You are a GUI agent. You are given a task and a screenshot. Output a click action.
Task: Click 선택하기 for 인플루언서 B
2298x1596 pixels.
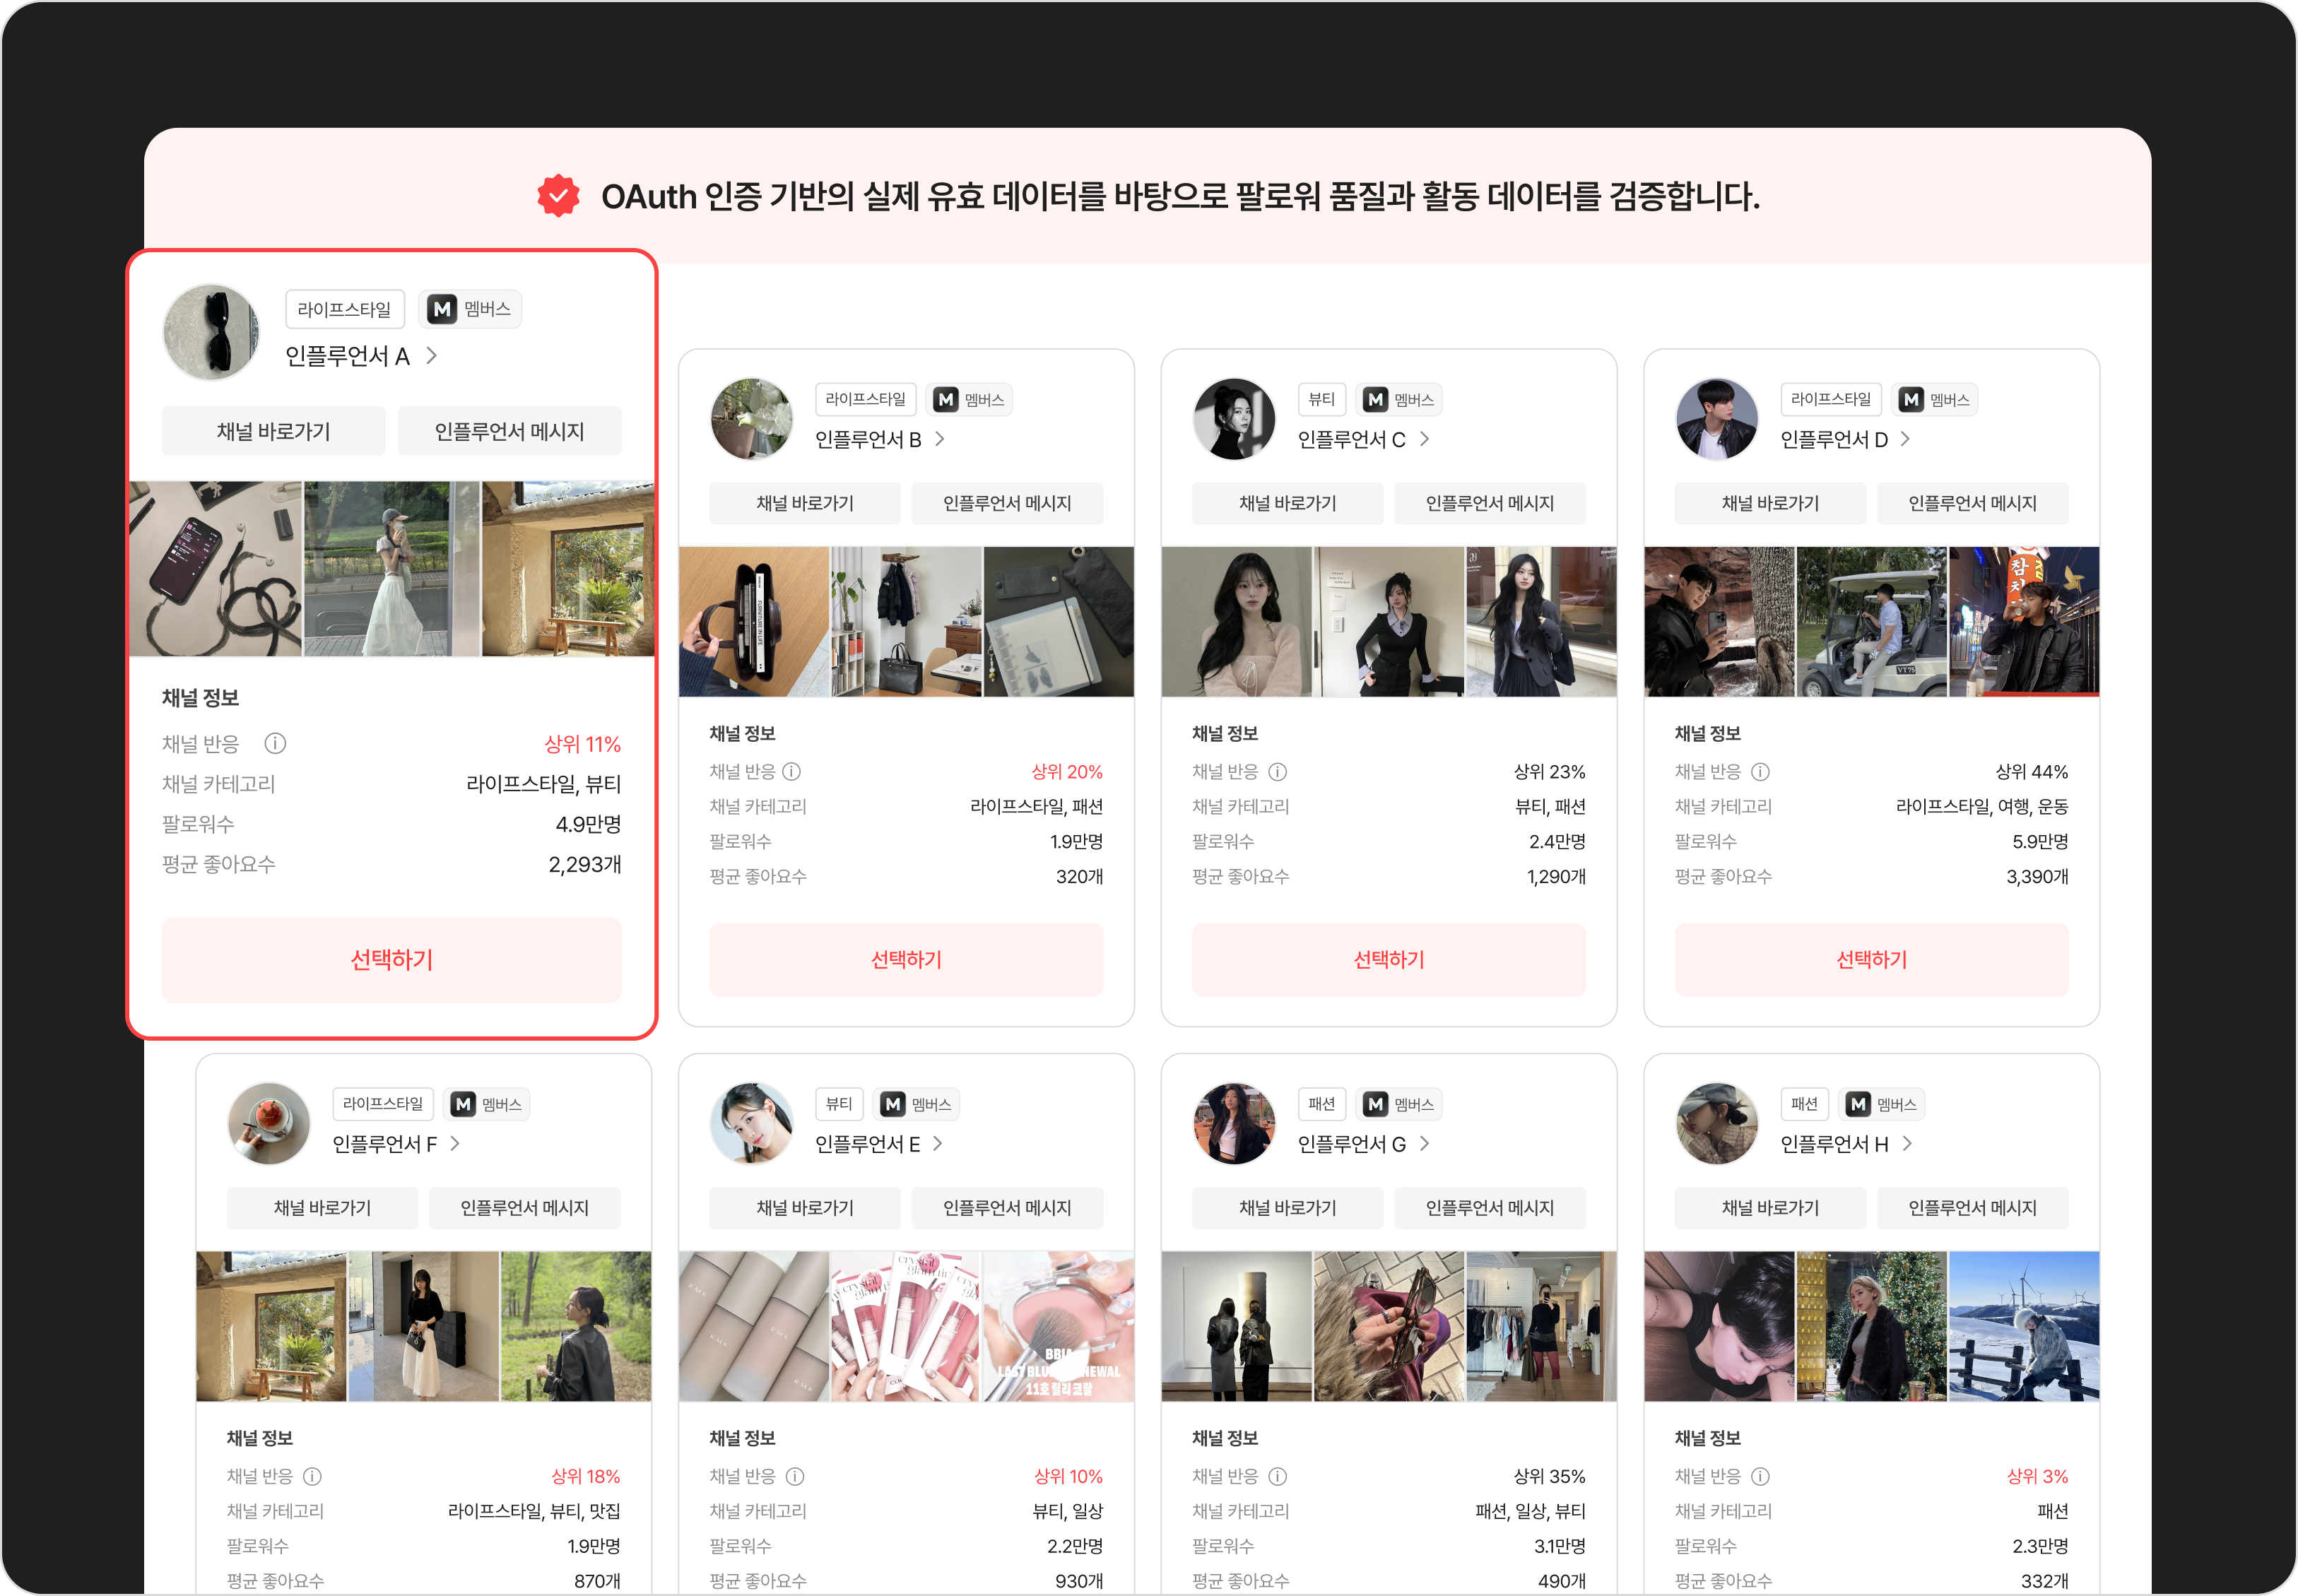(x=906, y=960)
